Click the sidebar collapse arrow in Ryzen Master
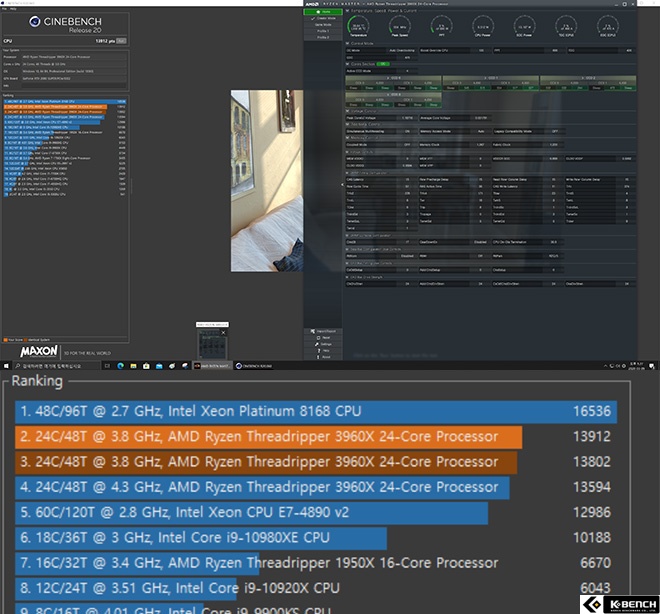Screen dimensions: 660x614 [x=342, y=184]
